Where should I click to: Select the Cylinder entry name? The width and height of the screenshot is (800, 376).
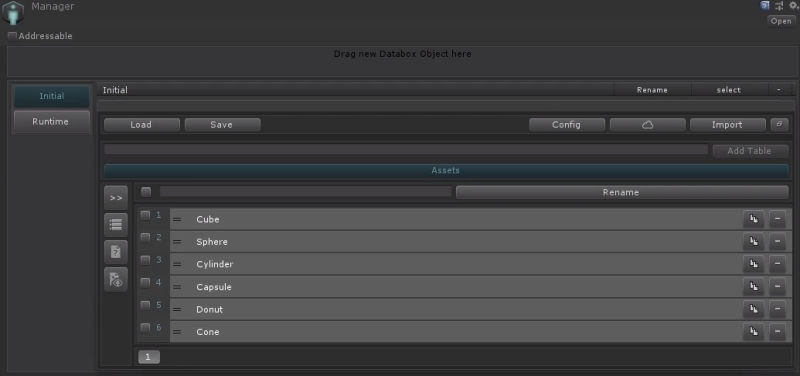point(215,264)
